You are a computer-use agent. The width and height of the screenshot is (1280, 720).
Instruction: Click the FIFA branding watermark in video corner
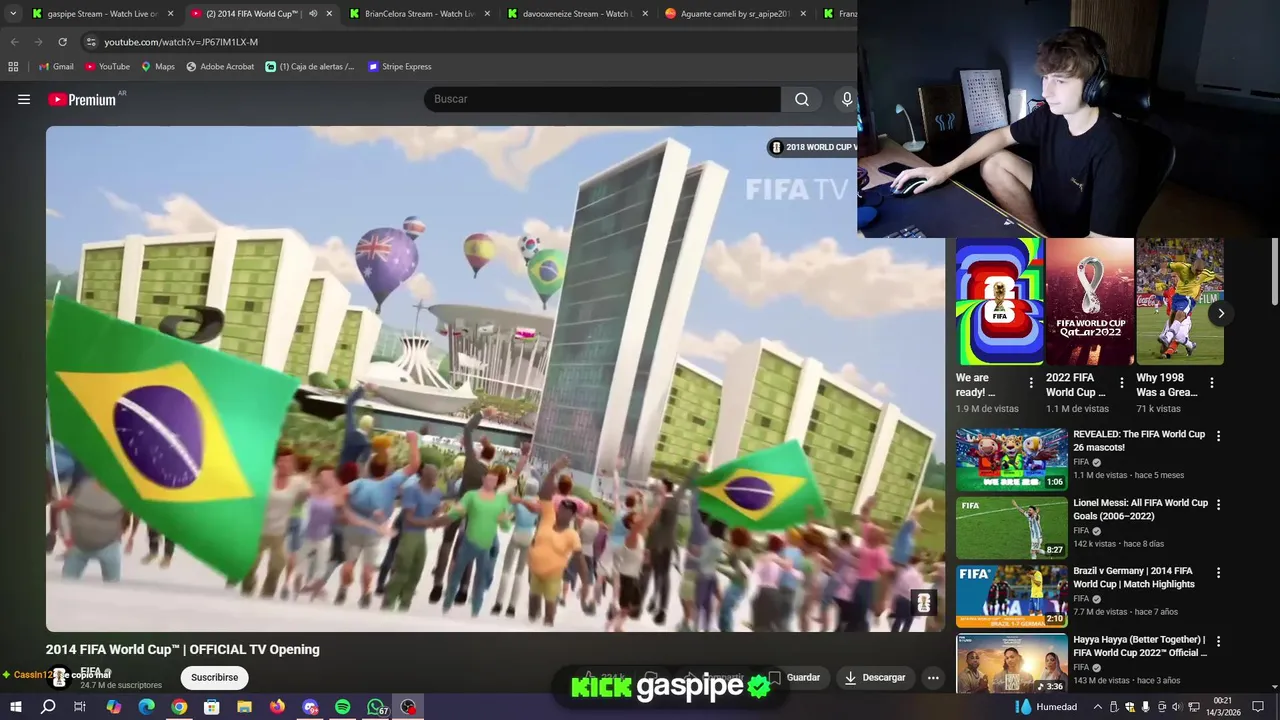[x=923, y=602]
